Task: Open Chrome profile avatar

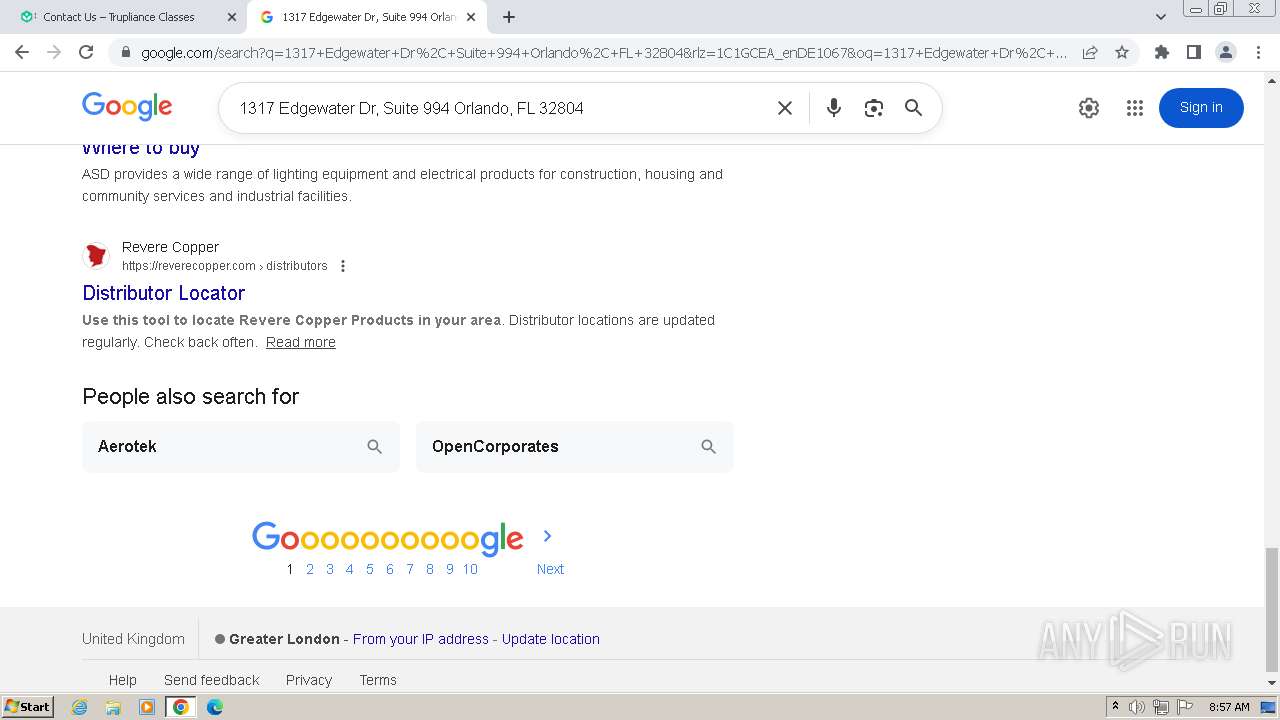Action: 1225,52
